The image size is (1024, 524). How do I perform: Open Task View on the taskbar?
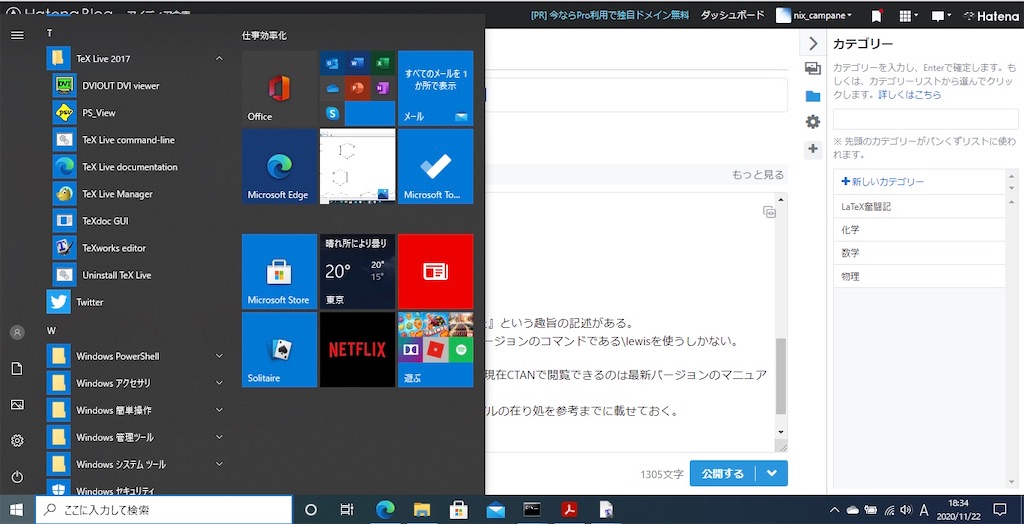(x=347, y=510)
